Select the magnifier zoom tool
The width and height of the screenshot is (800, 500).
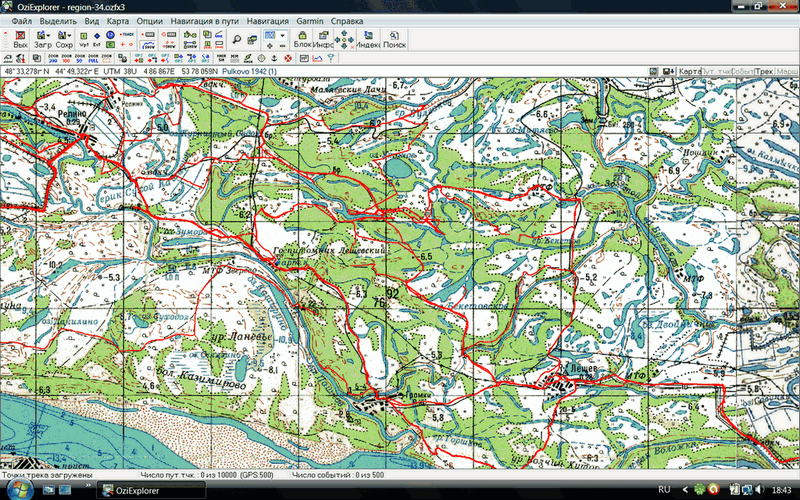pos(236,39)
